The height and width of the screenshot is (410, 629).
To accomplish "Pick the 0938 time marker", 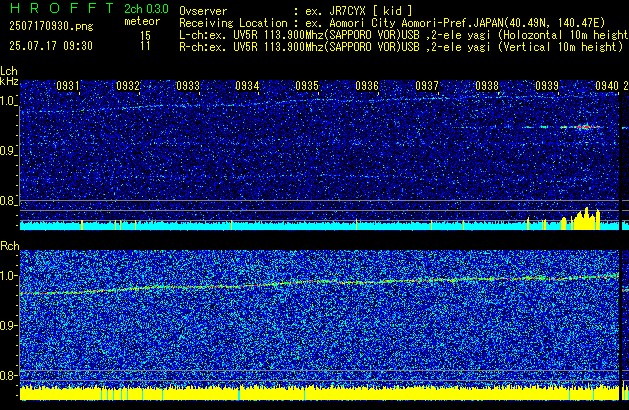I will click(487, 86).
